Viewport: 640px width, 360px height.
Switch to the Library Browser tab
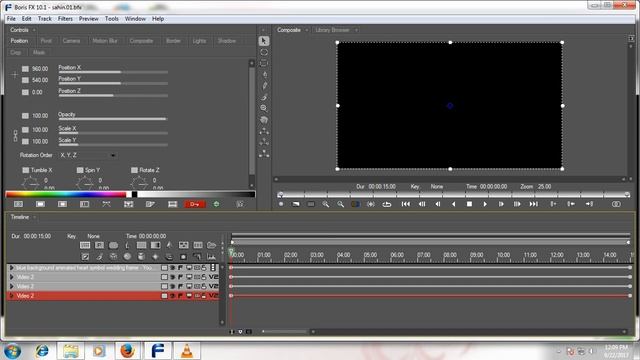(332, 30)
